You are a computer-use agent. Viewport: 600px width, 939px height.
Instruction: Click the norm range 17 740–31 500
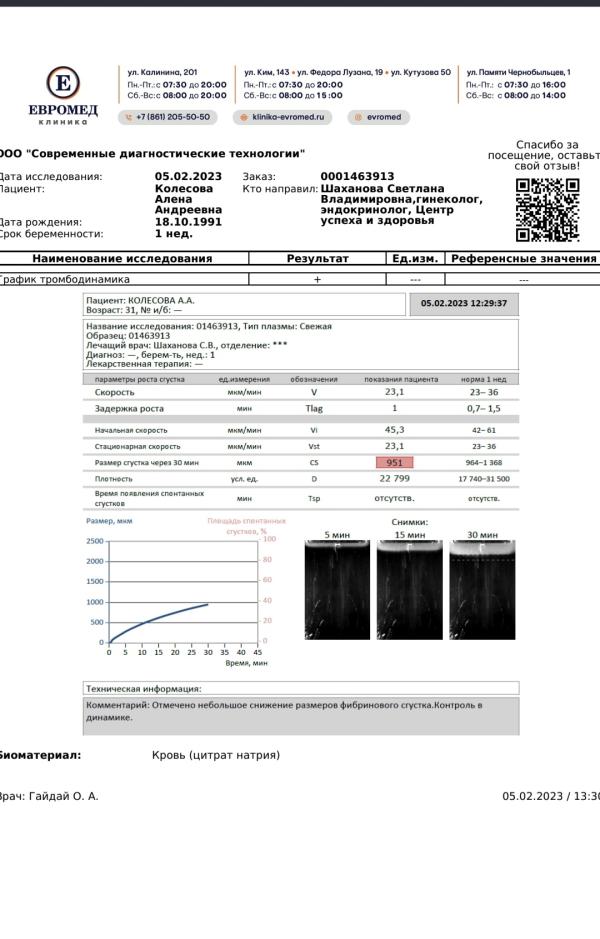coord(484,479)
